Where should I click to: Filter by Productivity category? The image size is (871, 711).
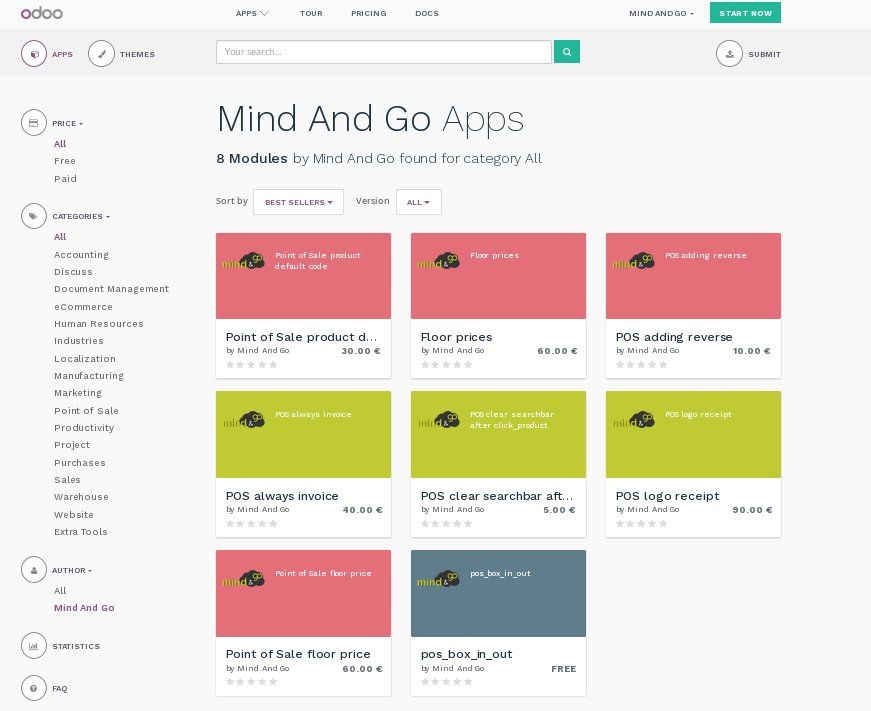[x=84, y=428]
